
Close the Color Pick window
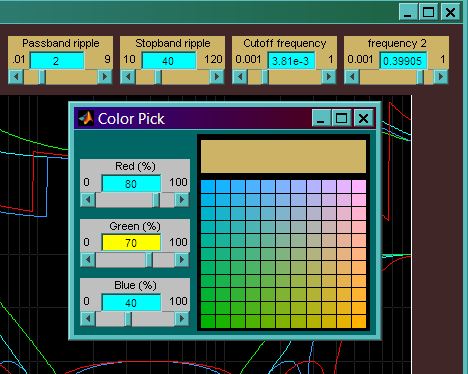pyautogui.click(x=363, y=118)
